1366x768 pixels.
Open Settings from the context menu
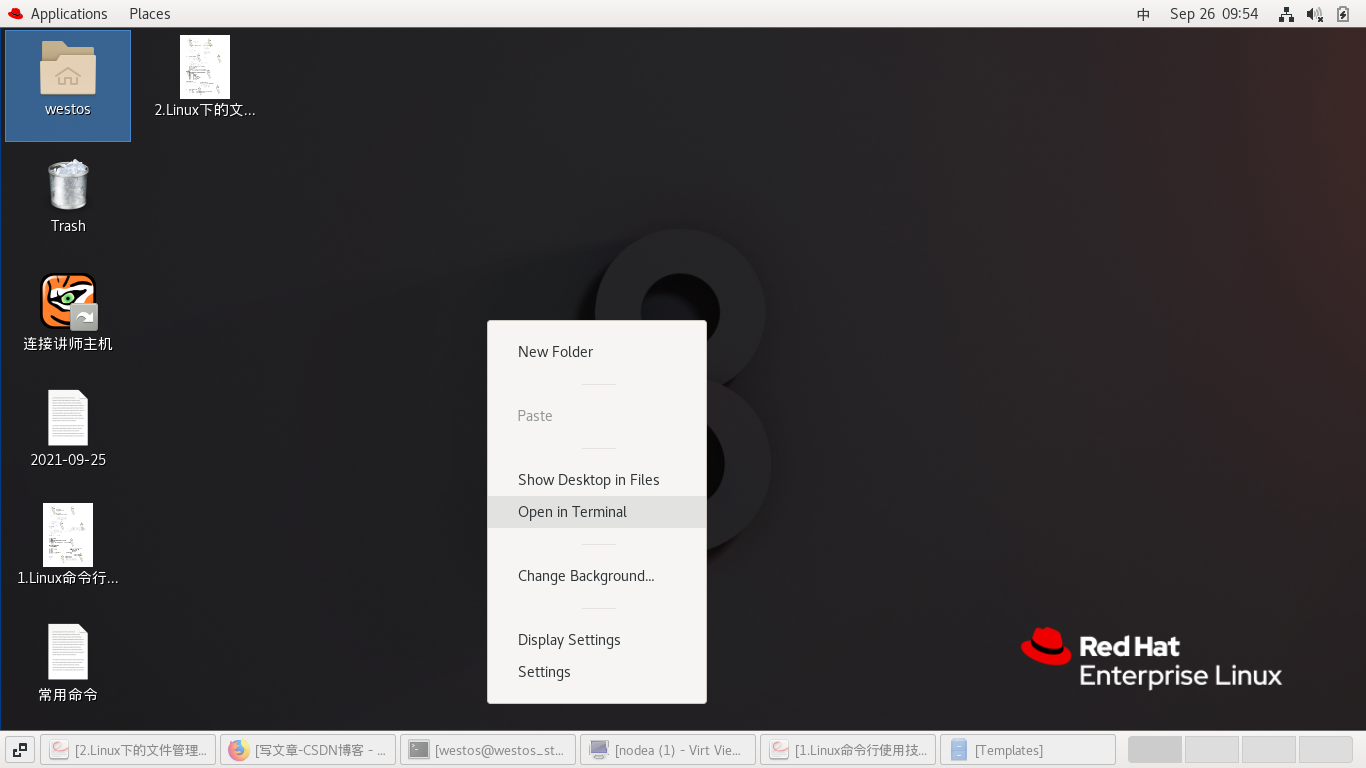tap(596, 672)
